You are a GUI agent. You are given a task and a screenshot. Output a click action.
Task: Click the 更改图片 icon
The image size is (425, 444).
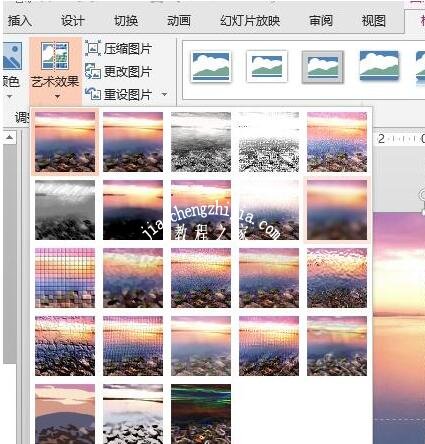(93, 71)
